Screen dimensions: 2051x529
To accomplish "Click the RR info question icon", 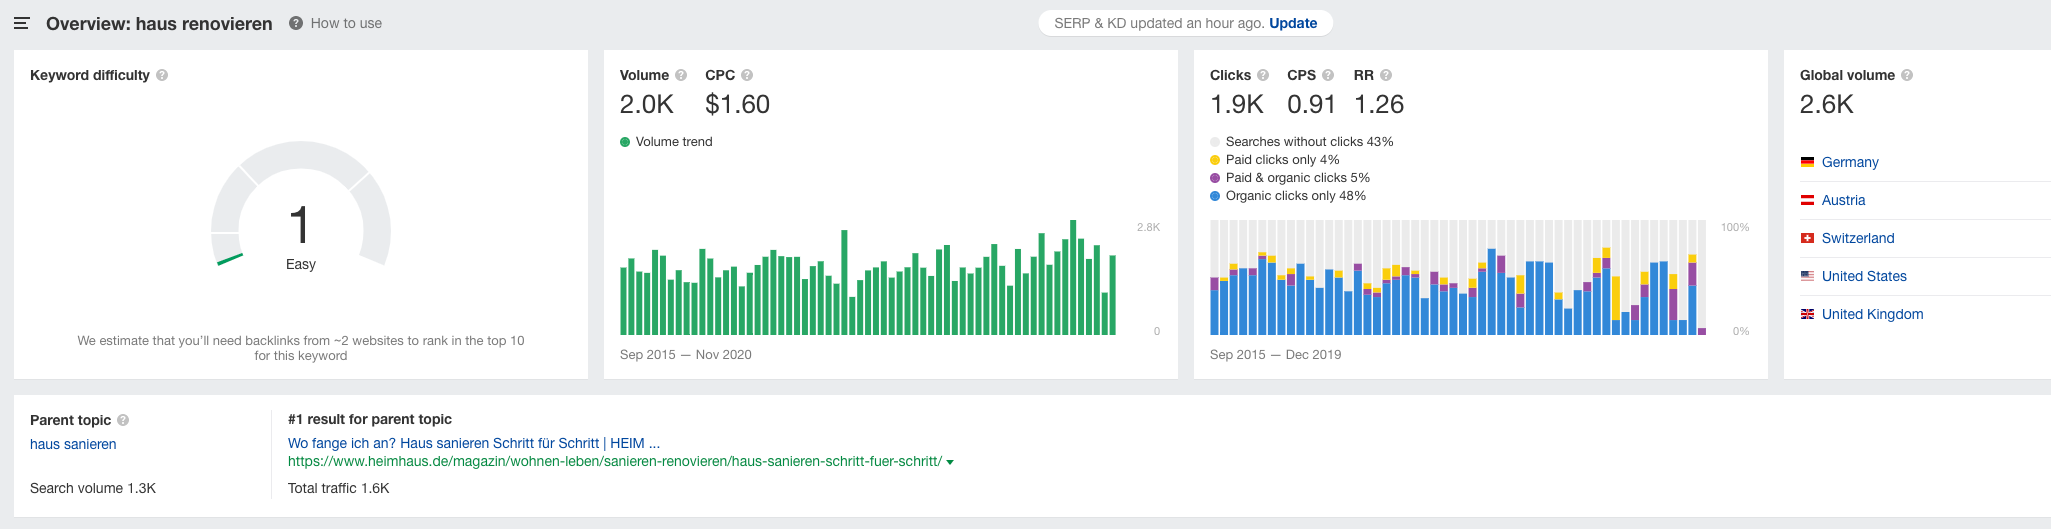I will [x=1386, y=75].
